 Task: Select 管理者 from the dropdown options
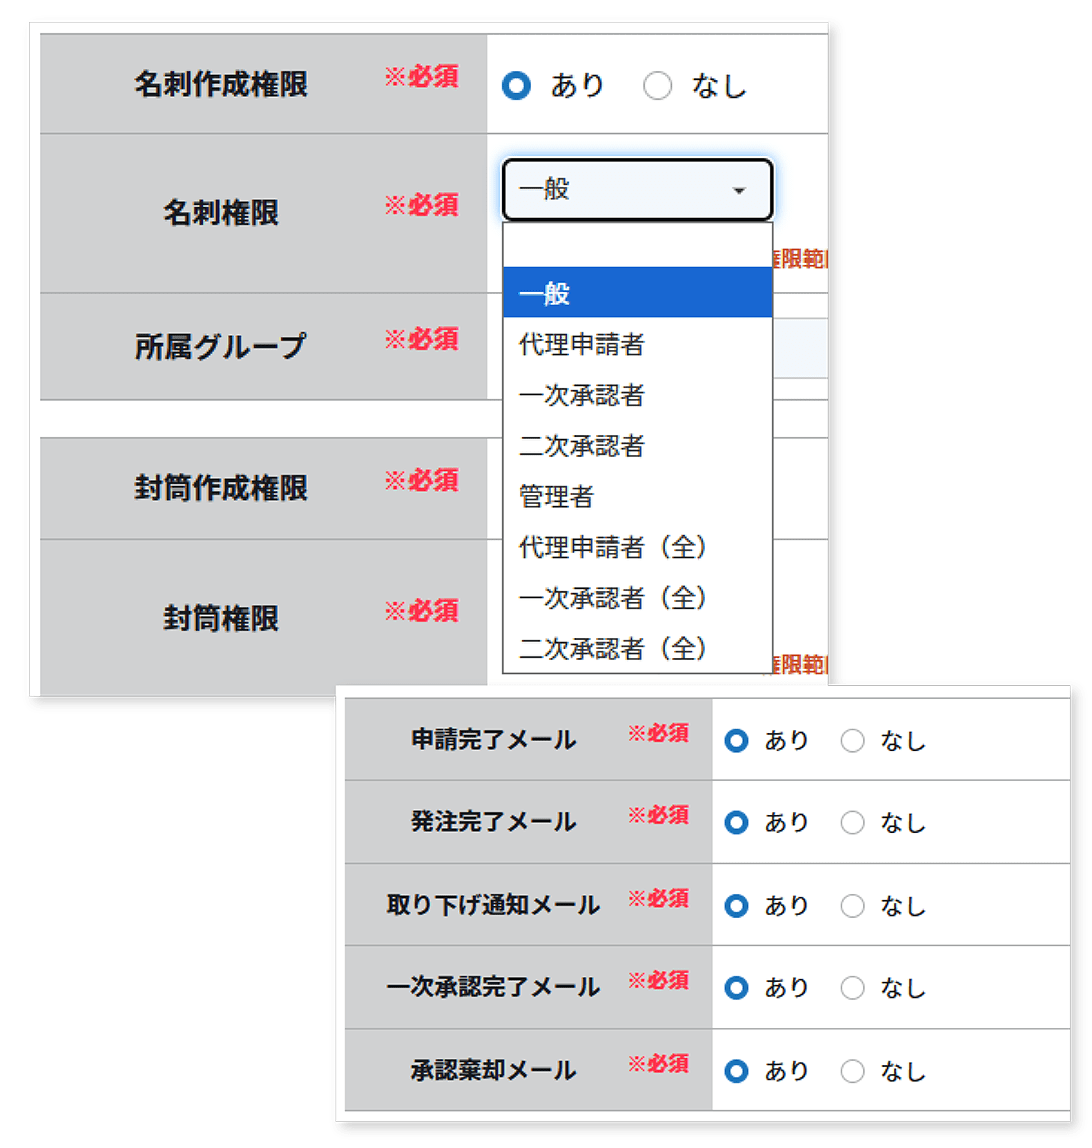(x=636, y=497)
